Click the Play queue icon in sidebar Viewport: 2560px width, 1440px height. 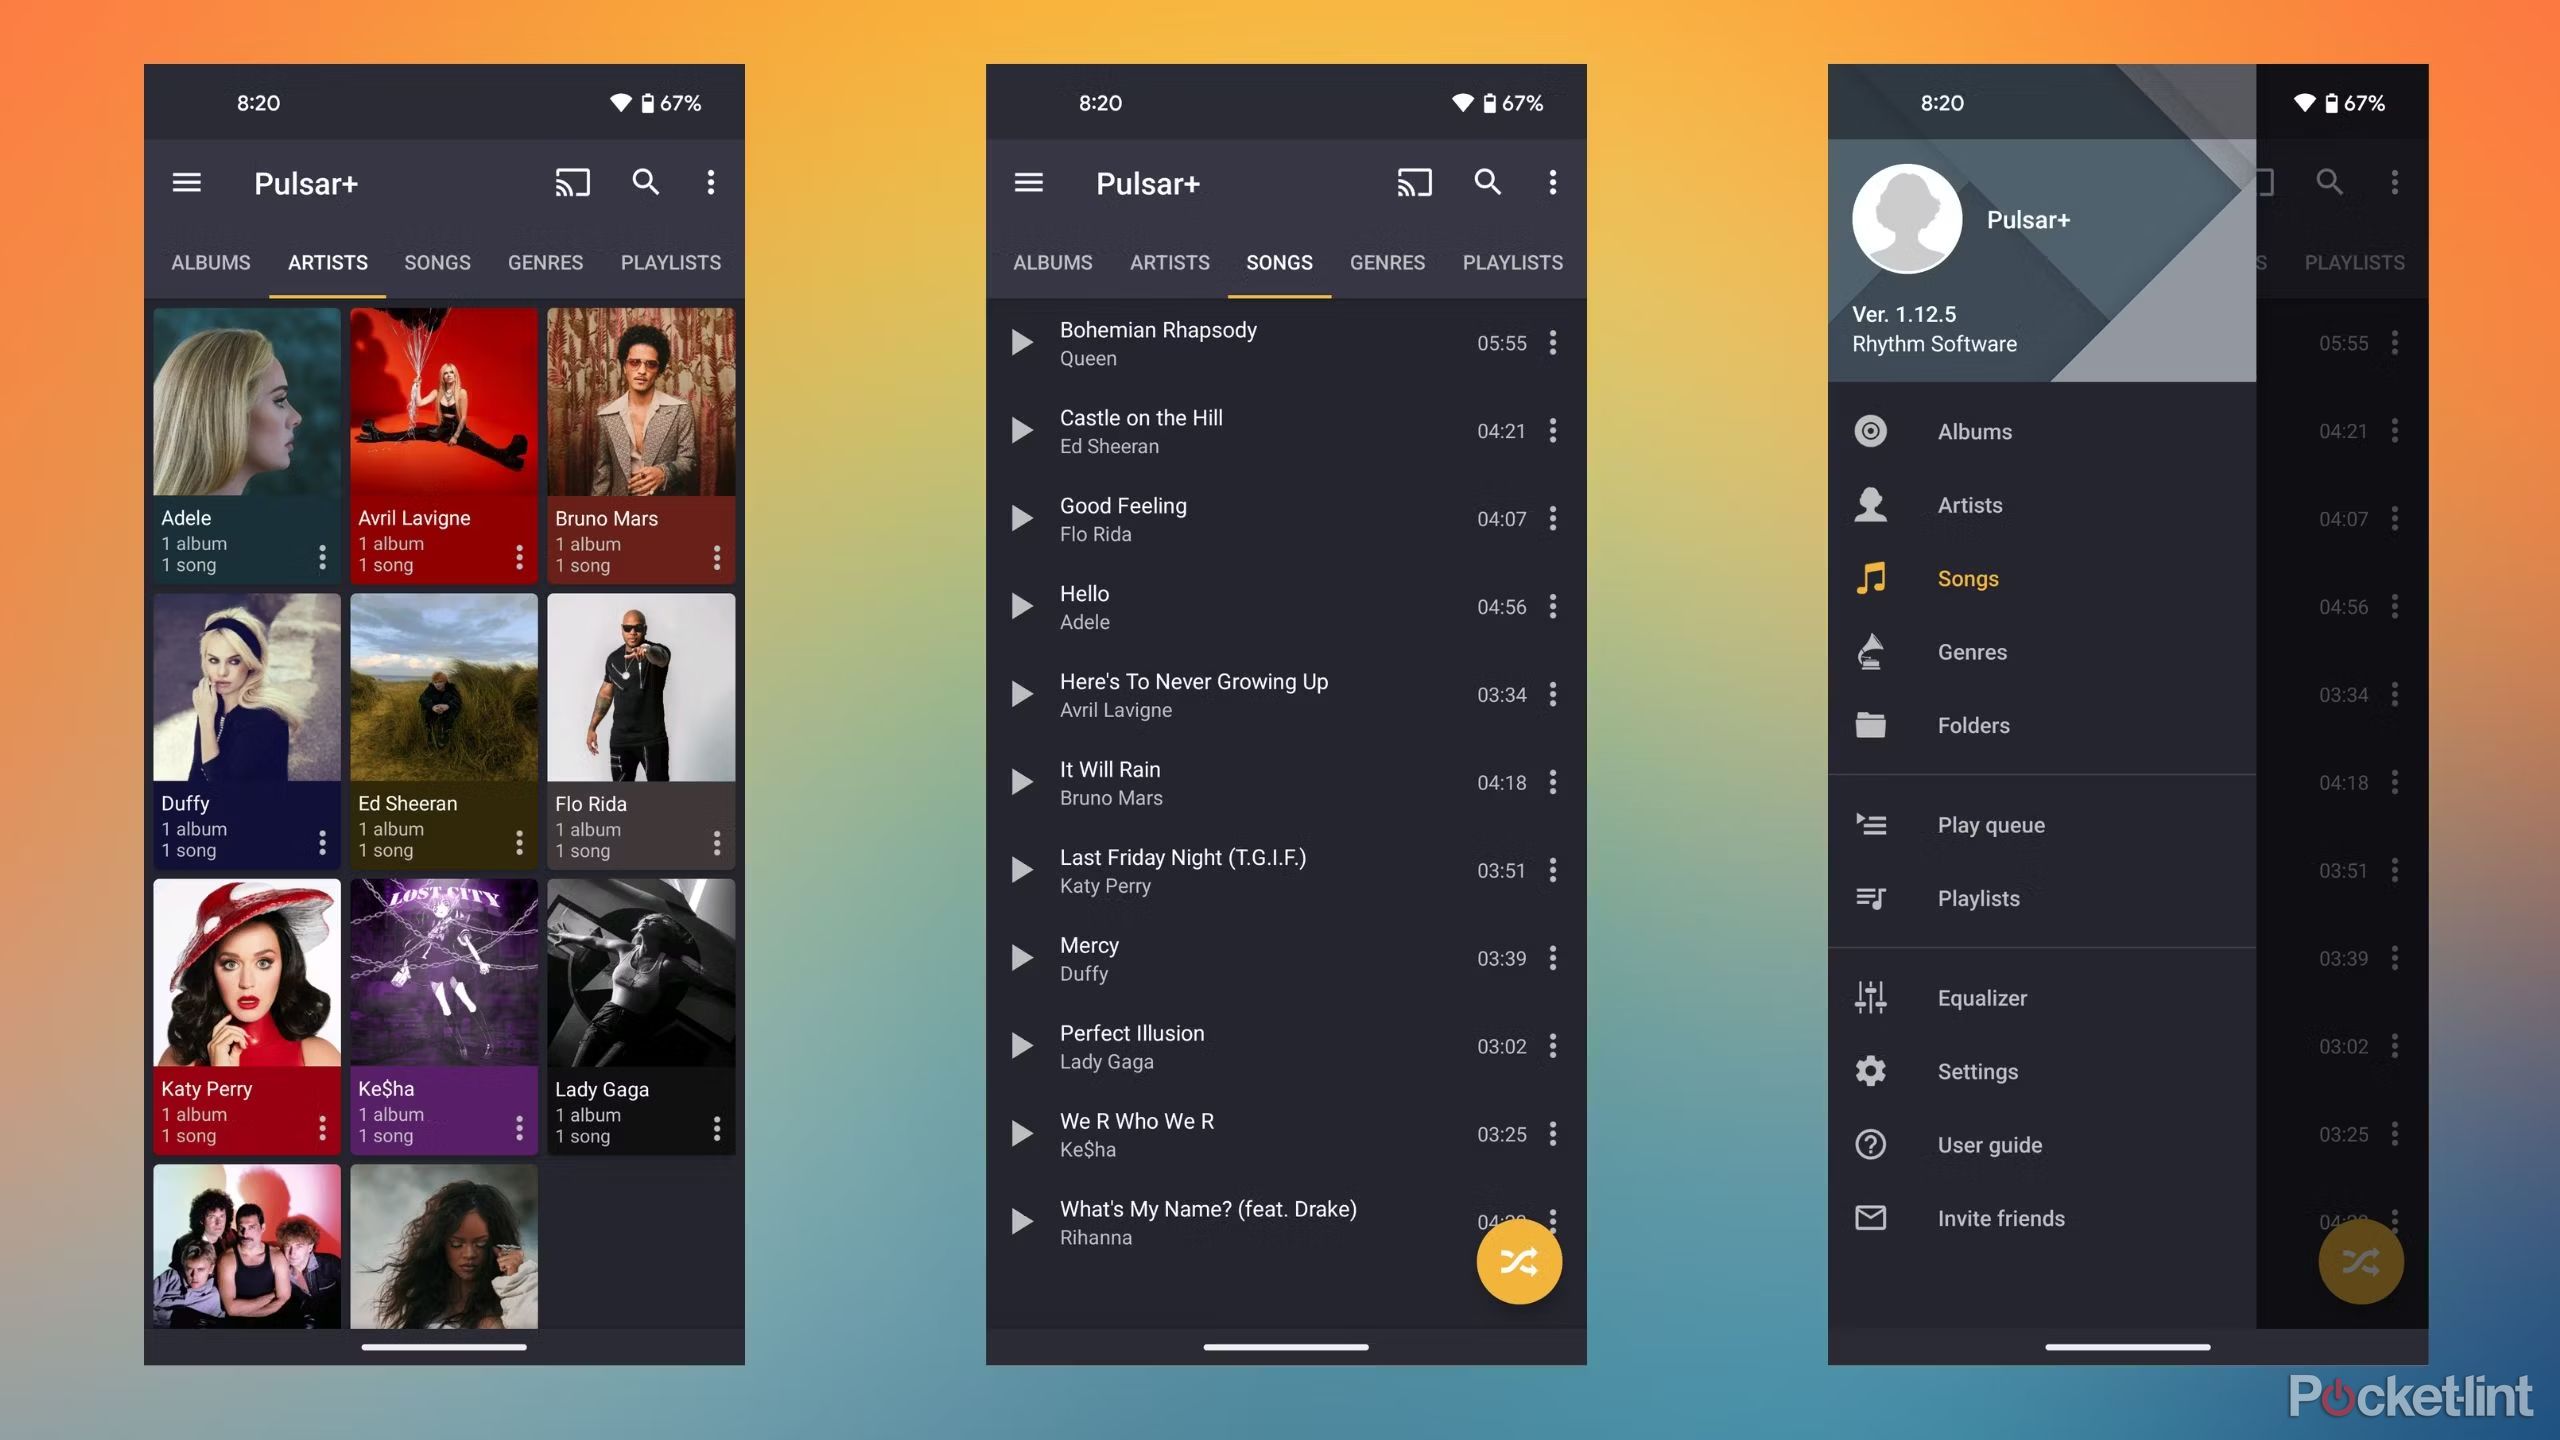1869,823
